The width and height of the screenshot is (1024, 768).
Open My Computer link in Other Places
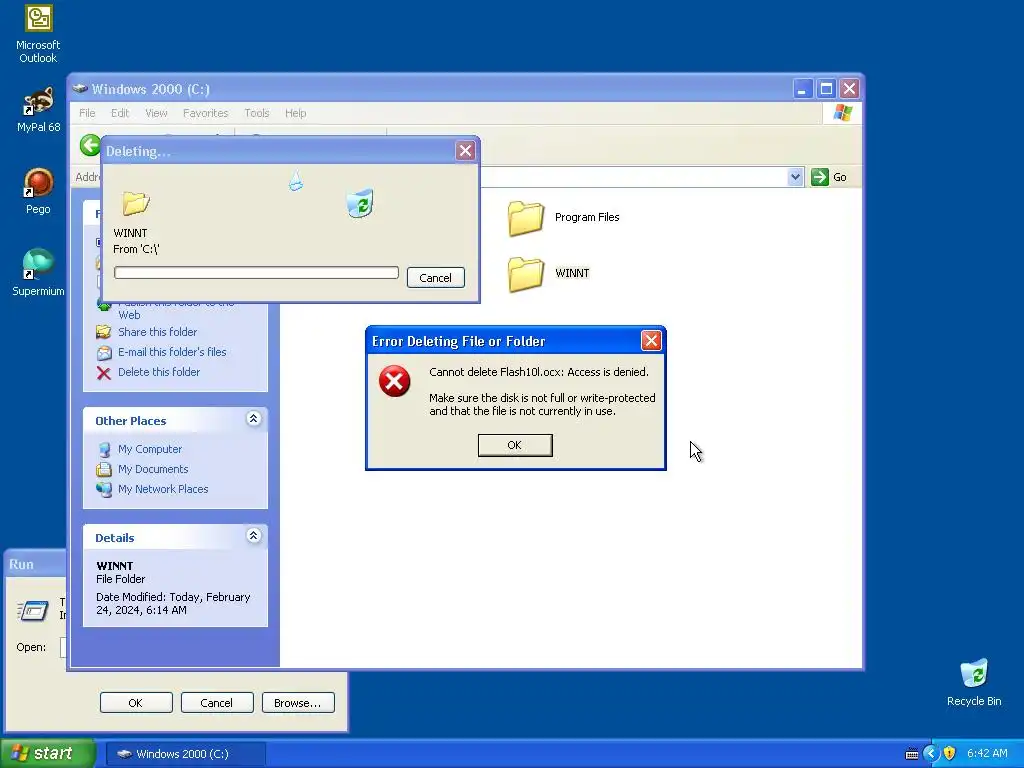click(150, 449)
